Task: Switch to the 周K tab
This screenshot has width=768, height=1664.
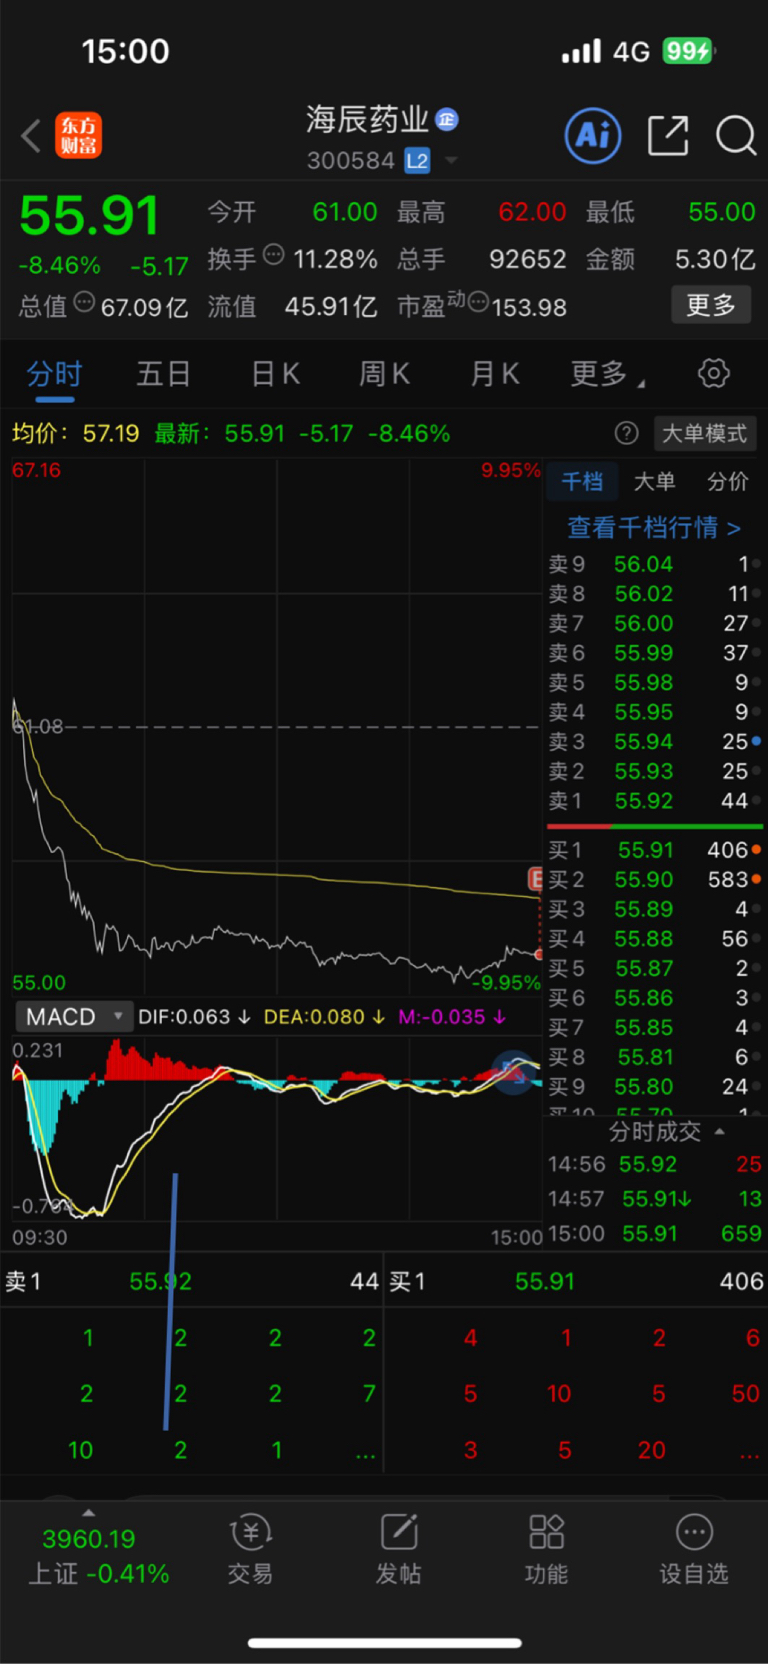Action: (384, 374)
